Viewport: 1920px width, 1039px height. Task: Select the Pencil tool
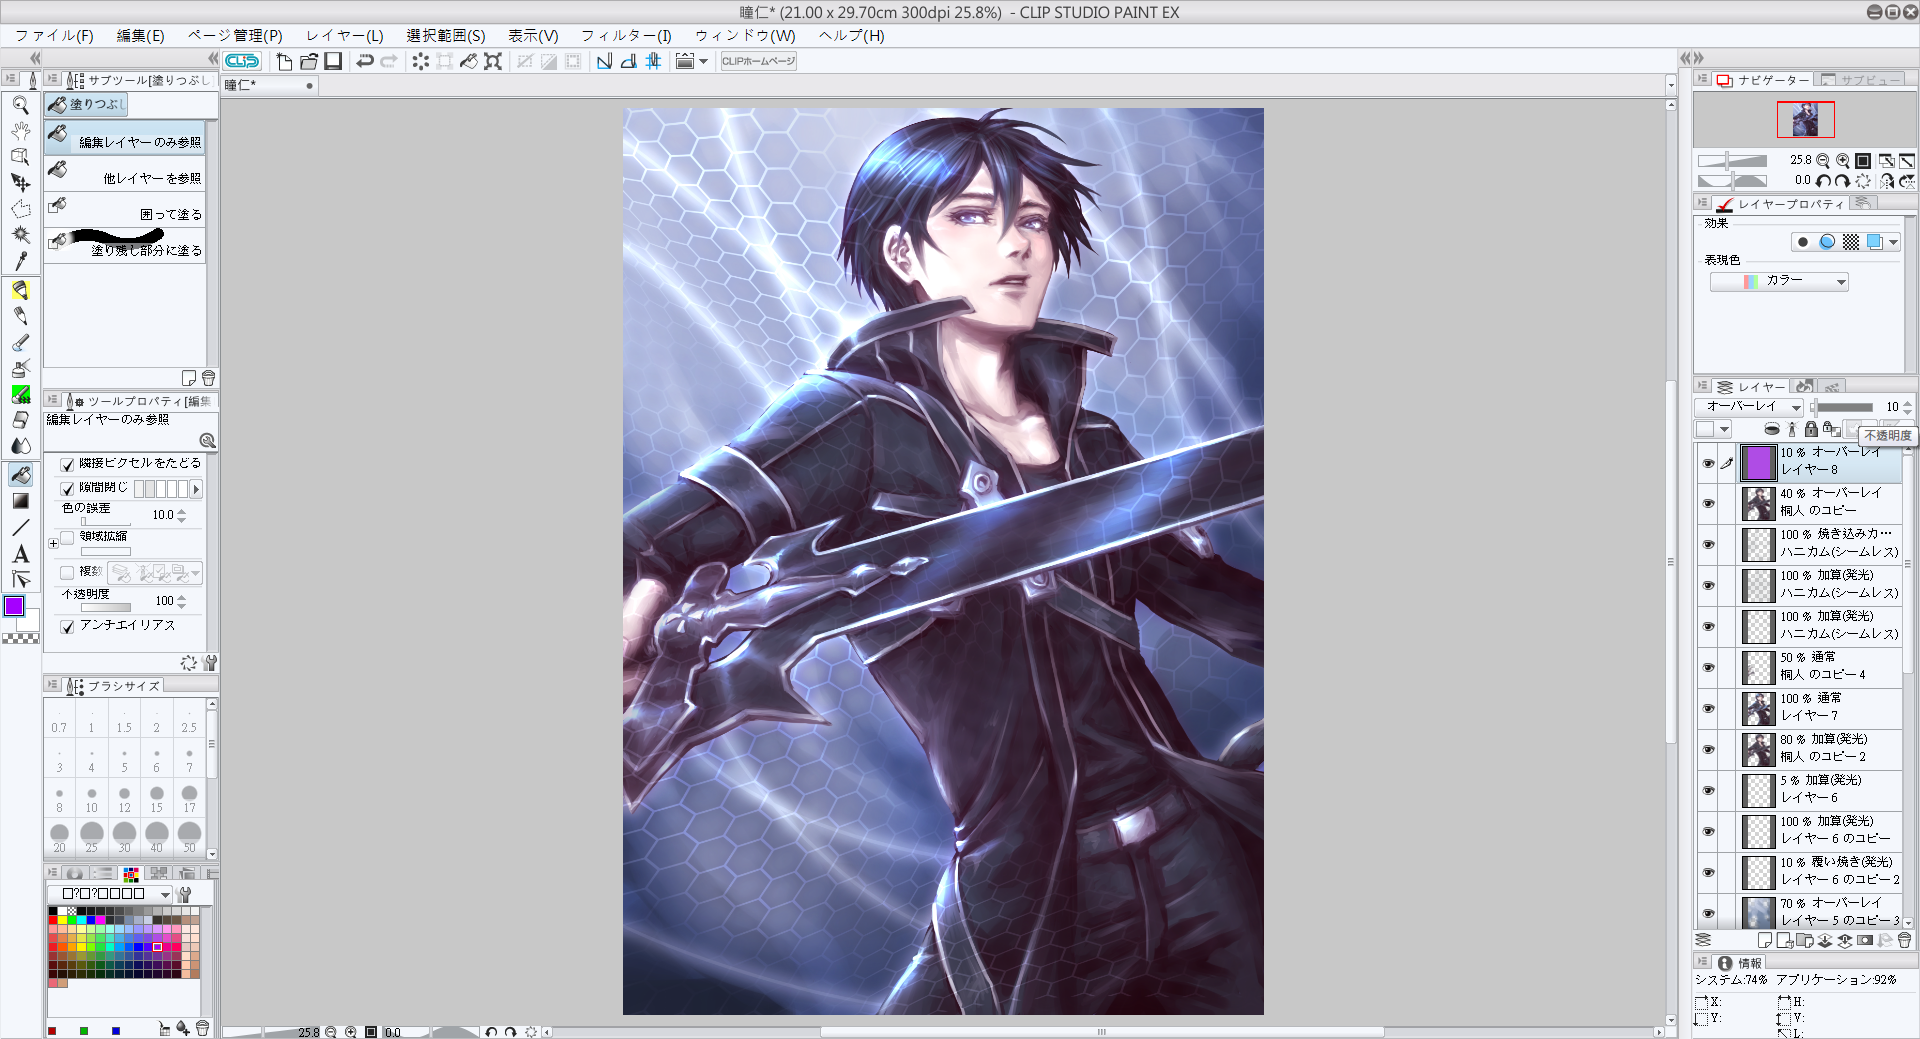20,316
